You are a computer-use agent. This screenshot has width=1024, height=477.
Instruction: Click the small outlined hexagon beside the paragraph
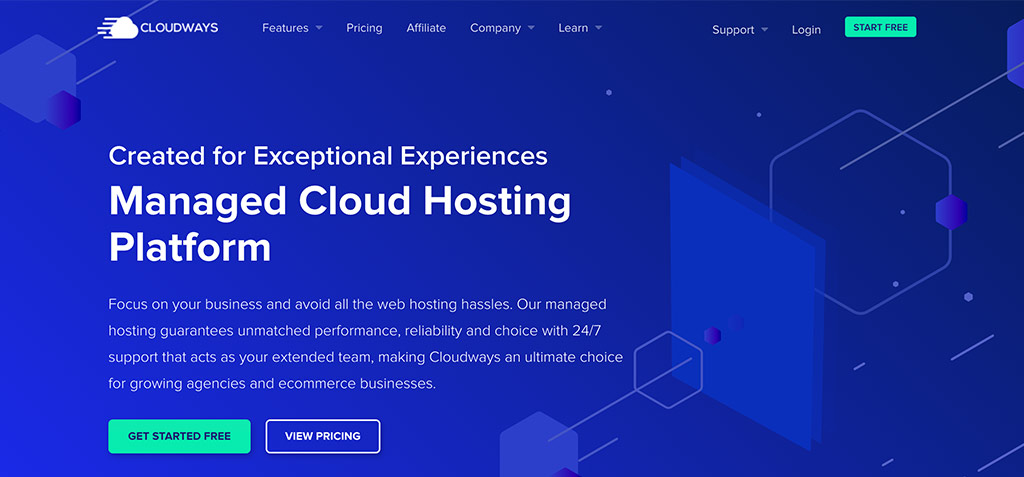tap(668, 369)
